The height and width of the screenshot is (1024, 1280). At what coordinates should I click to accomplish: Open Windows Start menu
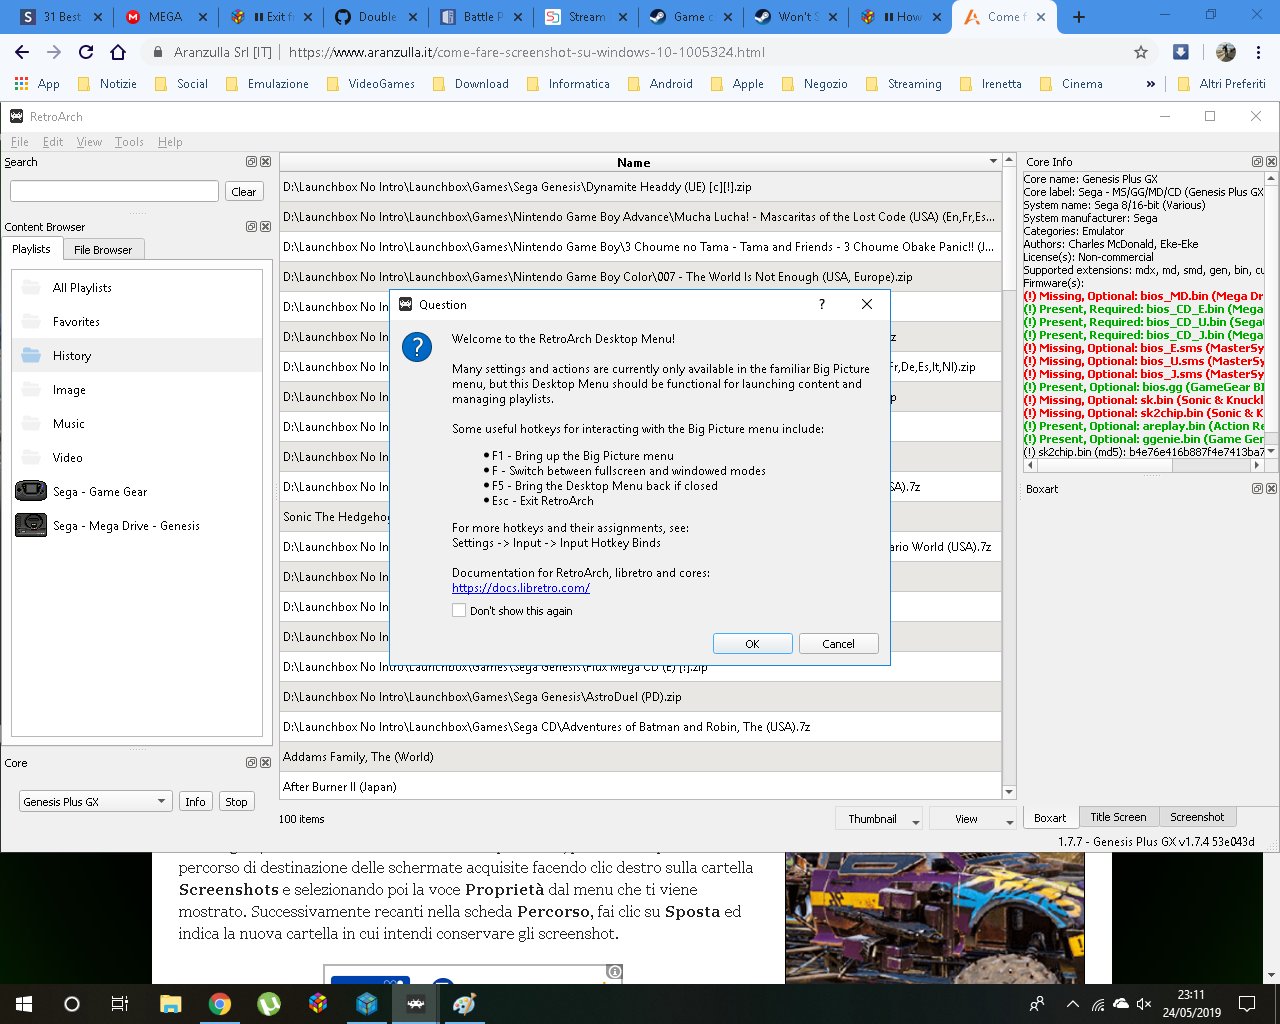24,1004
